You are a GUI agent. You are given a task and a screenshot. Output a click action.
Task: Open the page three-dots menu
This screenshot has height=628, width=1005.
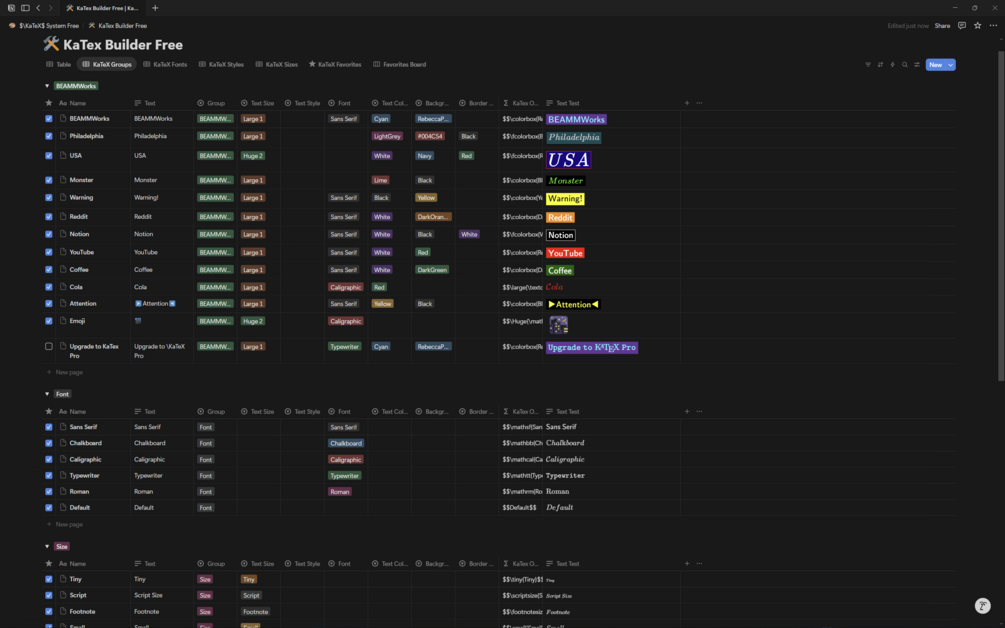993,26
